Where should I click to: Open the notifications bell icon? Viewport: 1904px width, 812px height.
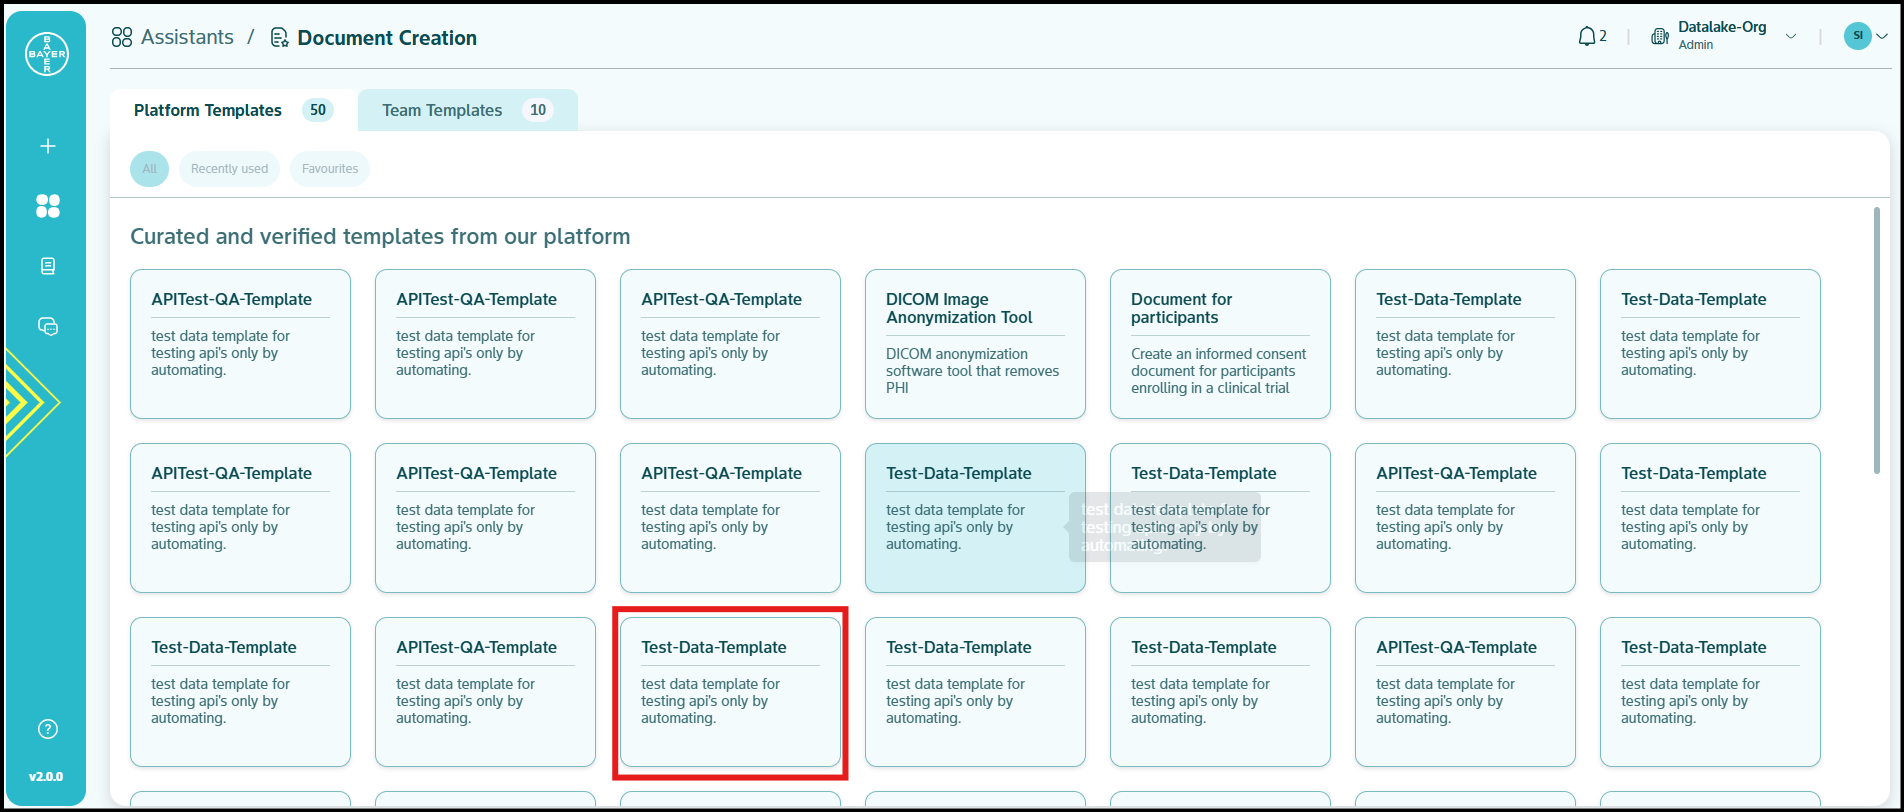[x=1587, y=37]
